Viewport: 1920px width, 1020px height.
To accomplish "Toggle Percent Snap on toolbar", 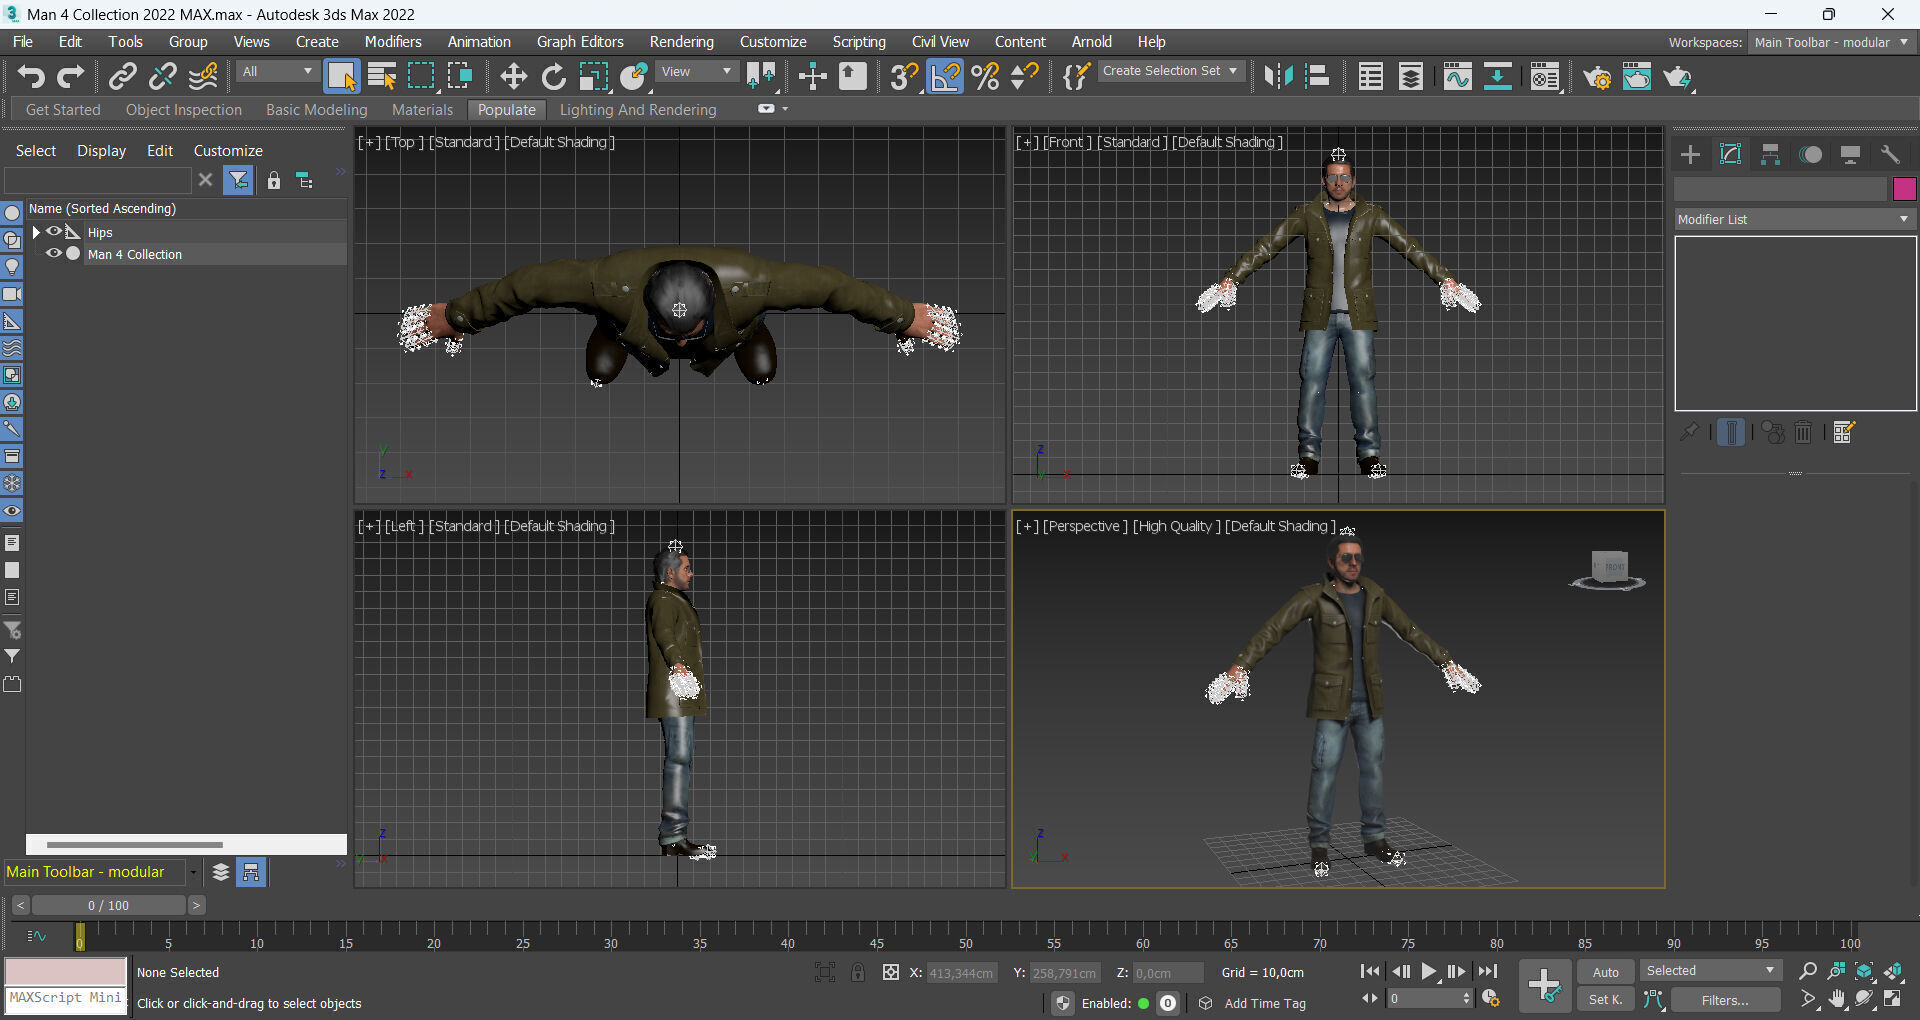I will [985, 77].
